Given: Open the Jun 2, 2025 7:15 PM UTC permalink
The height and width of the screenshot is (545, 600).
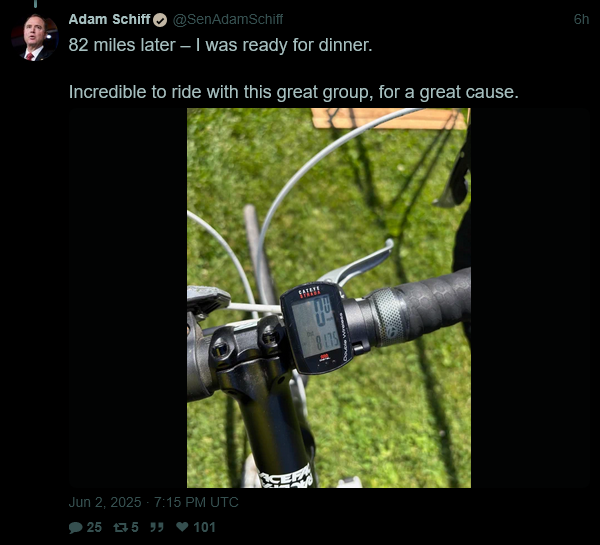Looking at the screenshot, I should pyautogui.click(x=153, y=502).
